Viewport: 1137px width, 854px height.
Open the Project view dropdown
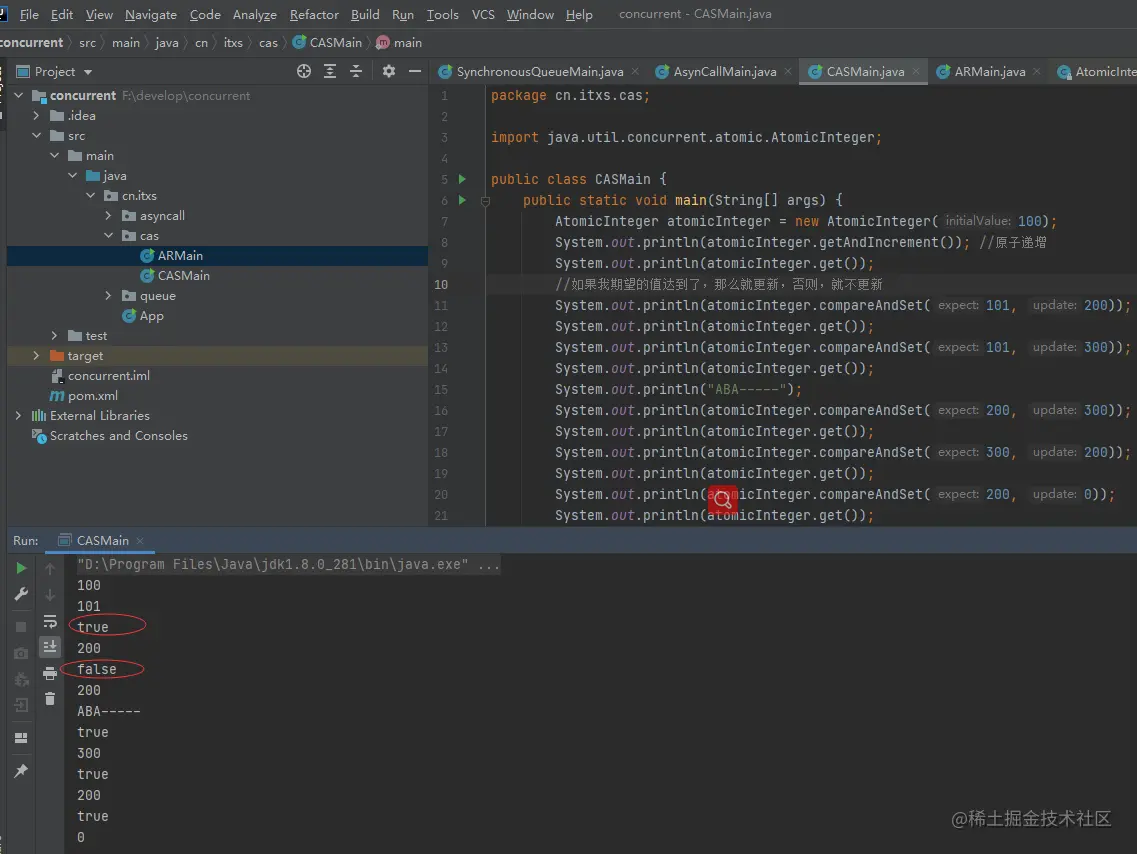(x=88, y=72)
